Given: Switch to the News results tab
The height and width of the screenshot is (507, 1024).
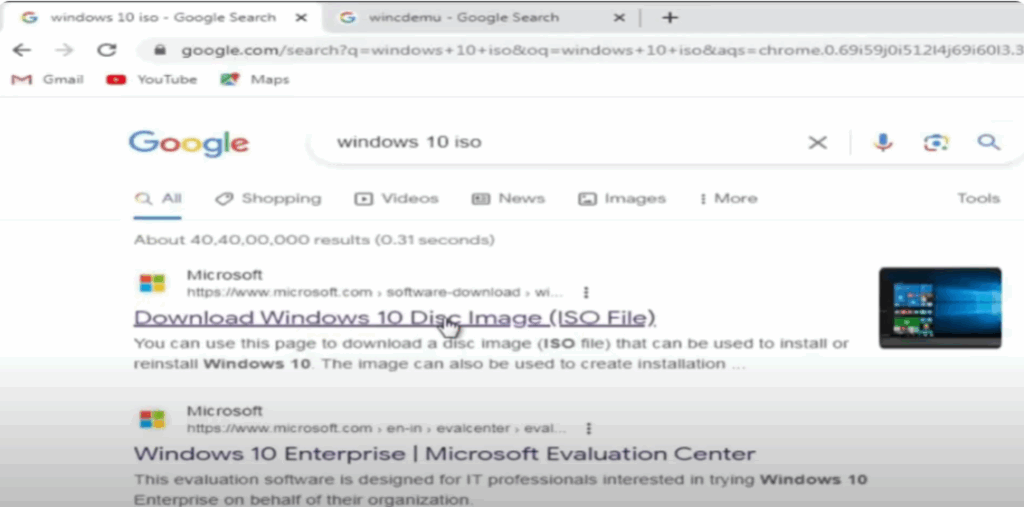Looking at the screenshot, I should tap(508, 199).
